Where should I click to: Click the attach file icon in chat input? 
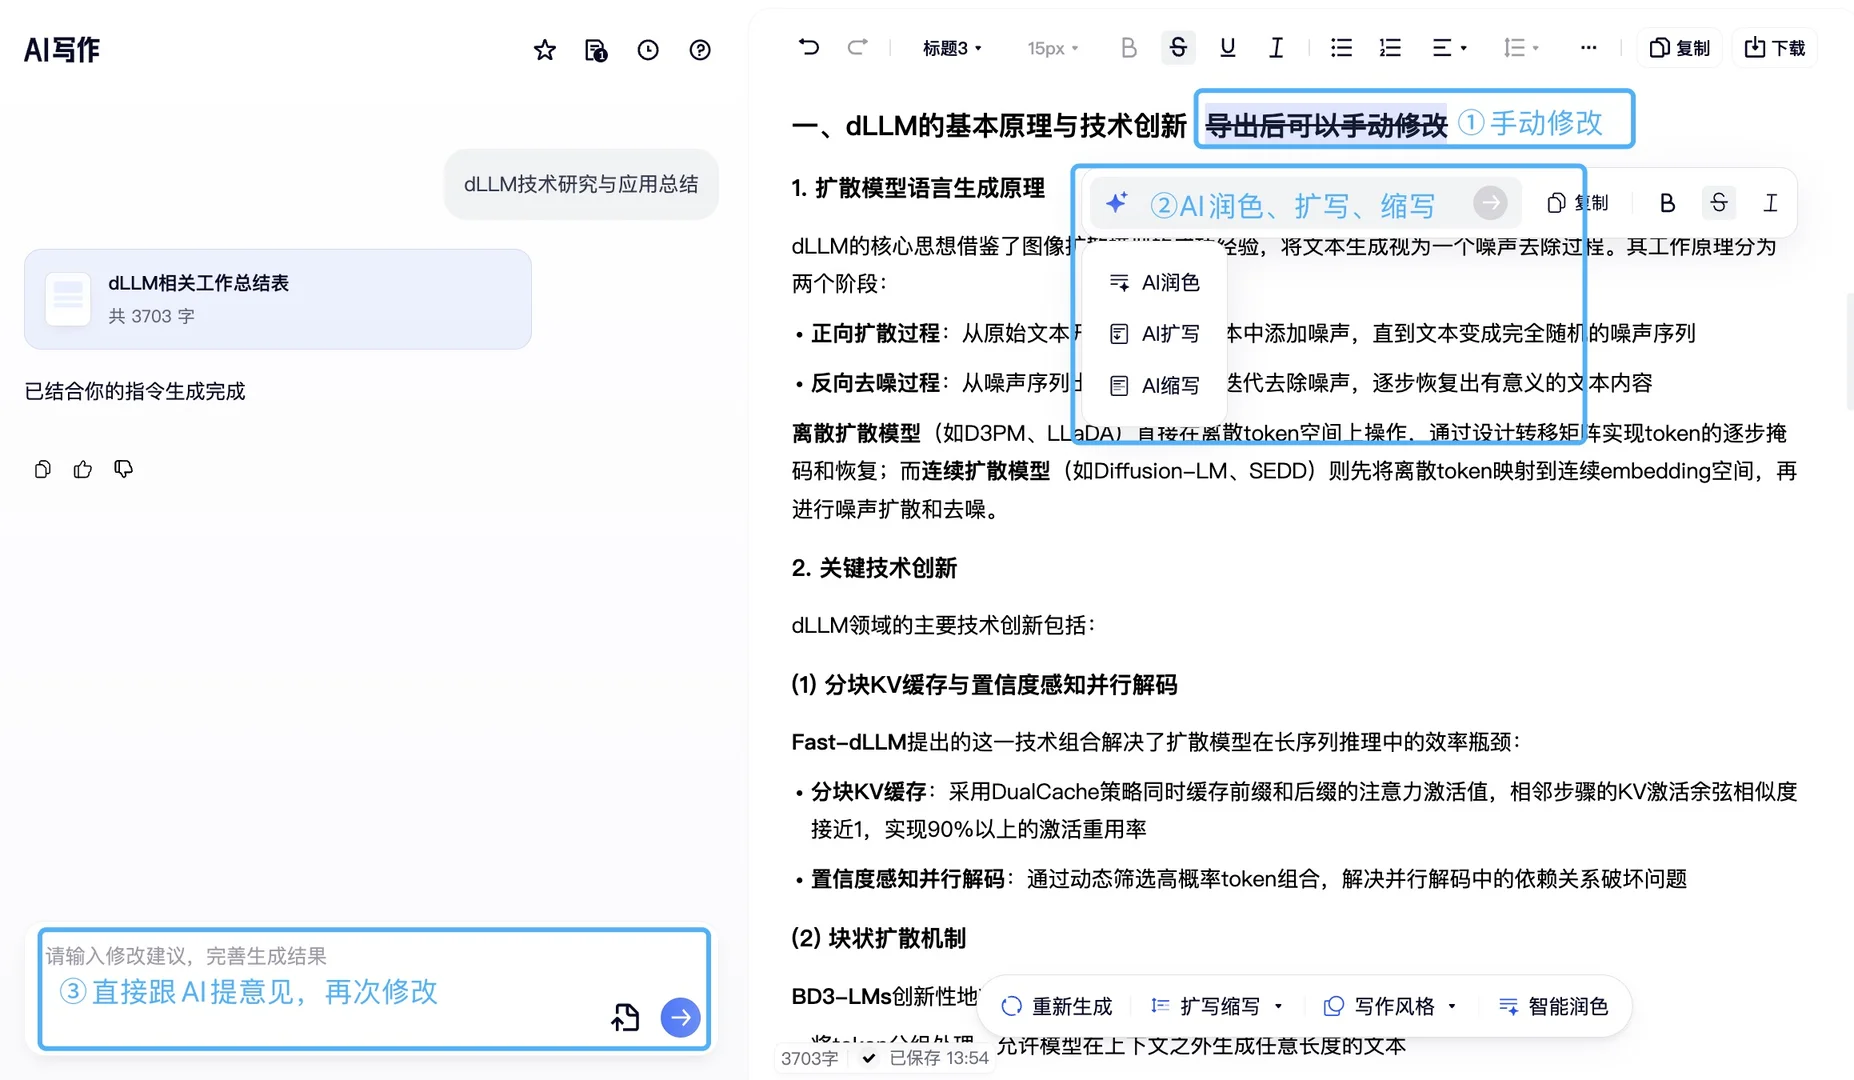[x=625, y=1017]
